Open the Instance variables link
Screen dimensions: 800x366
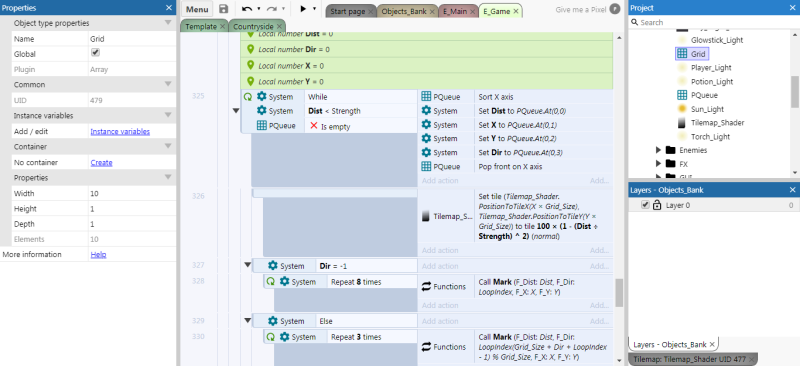pos(120,131)
